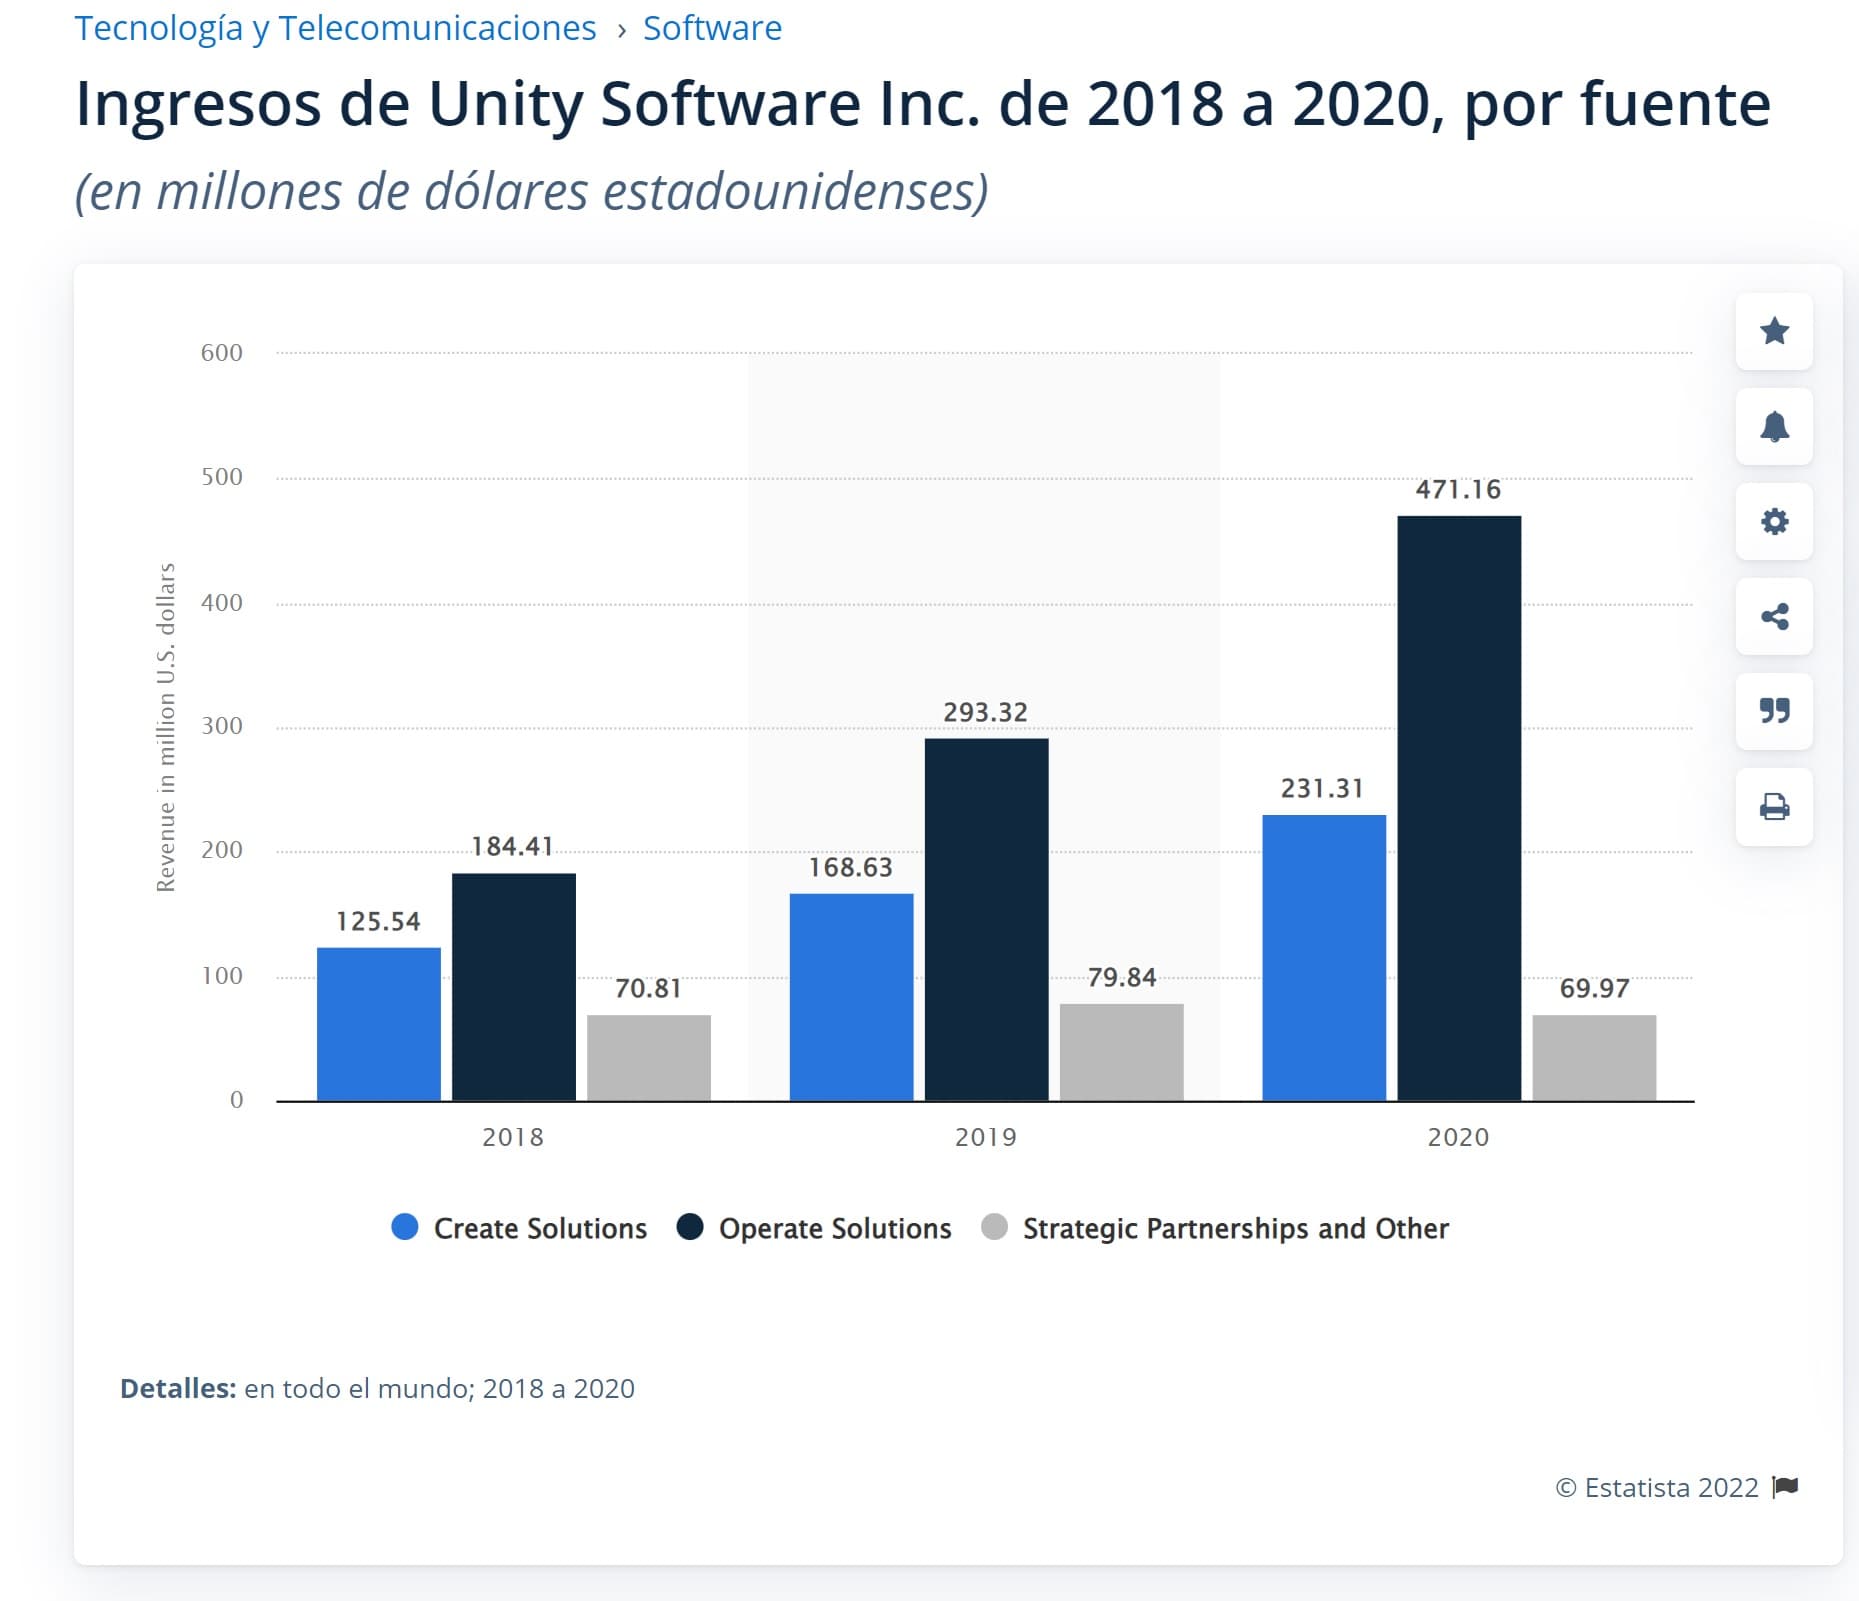Click the 2018 Strategic Partnerships gray bar

tap(649, 1058)
